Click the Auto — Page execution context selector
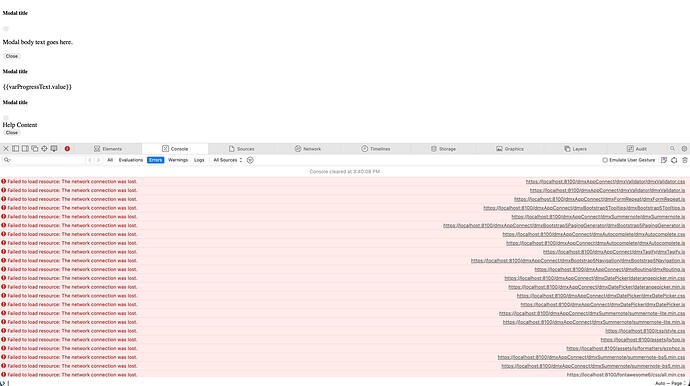Screen dimensions: 690x386 coord(670,383)
